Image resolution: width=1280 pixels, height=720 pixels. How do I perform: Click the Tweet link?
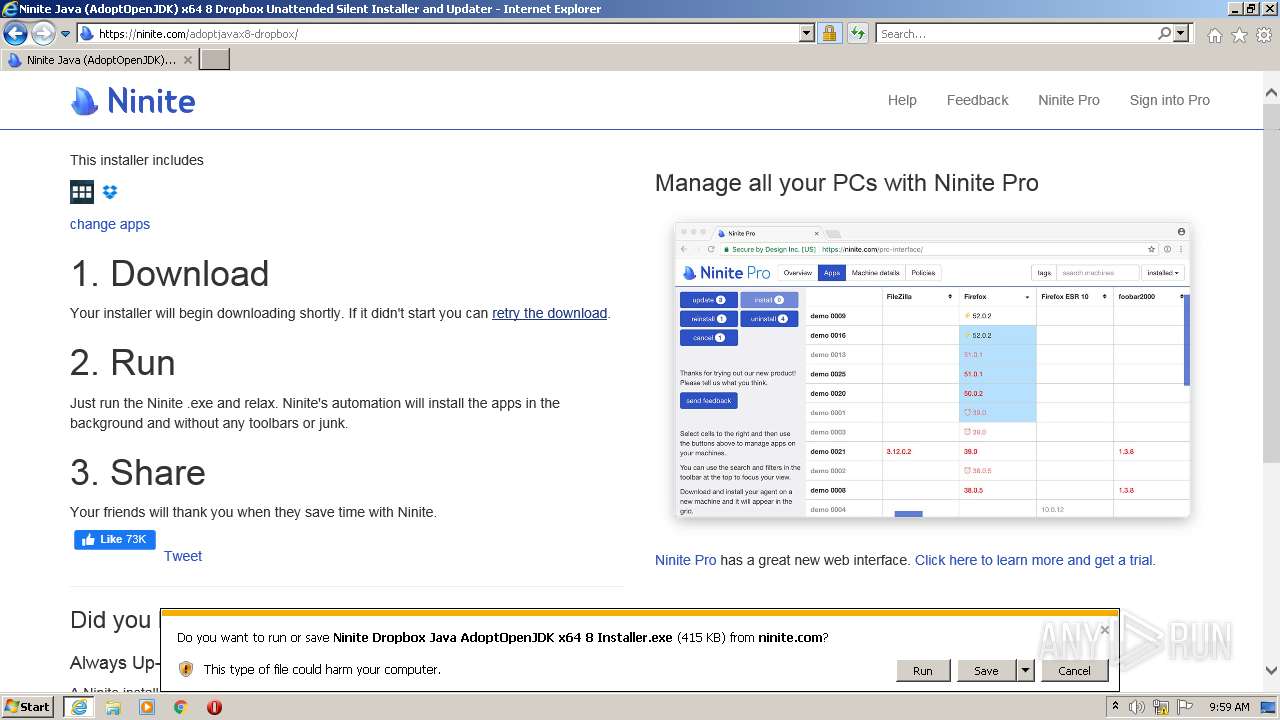[x=183, y=556]
